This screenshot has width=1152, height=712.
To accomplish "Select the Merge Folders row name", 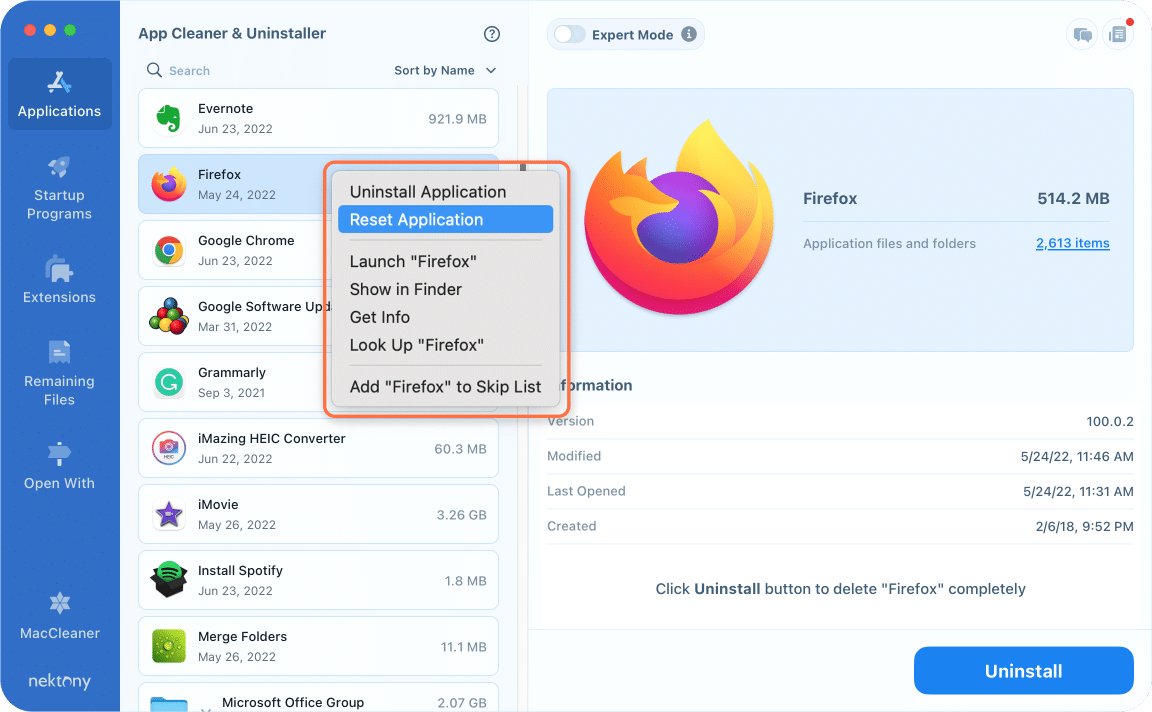I will point(242,636).
